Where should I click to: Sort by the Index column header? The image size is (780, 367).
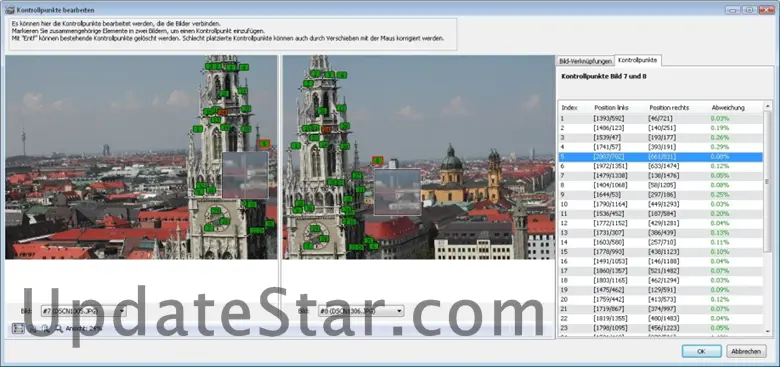pos(570,108)
